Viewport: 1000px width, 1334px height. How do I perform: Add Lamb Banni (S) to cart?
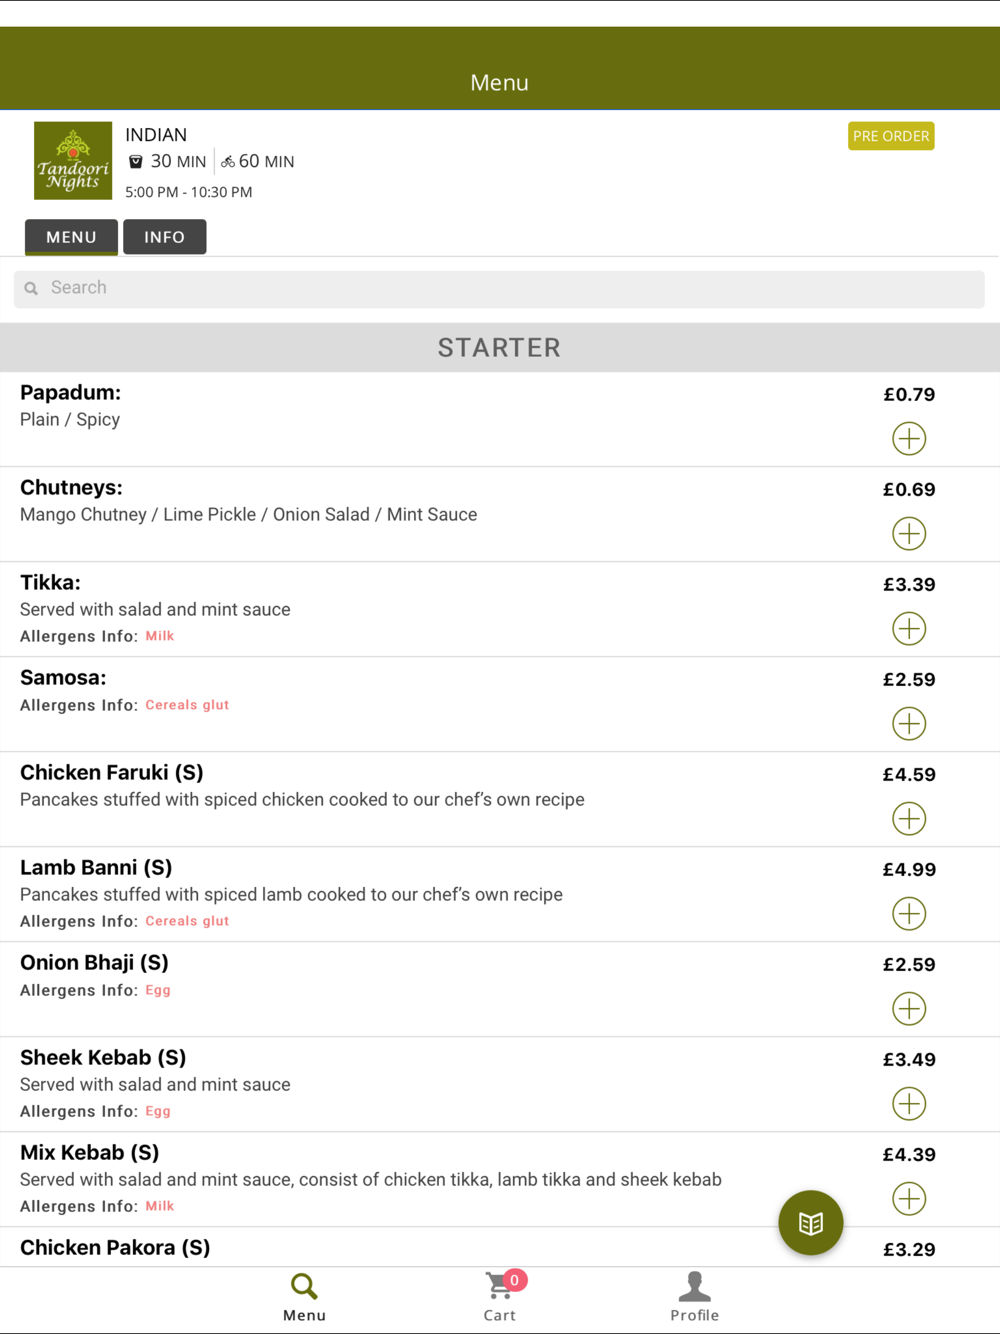[x=909, y=913]
